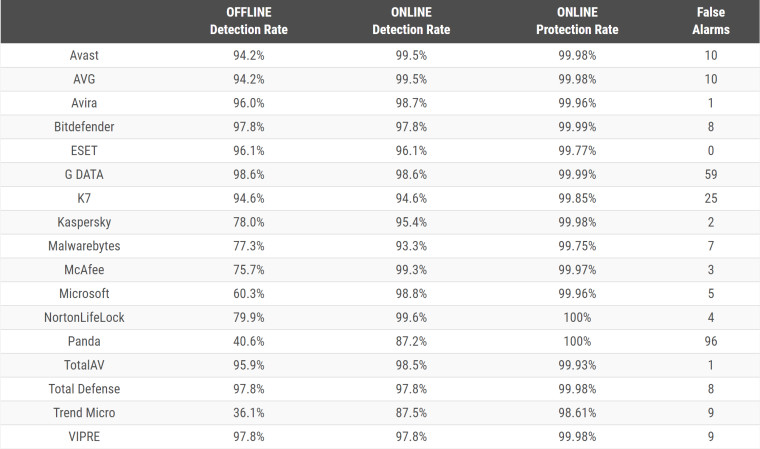
Task: Click Panda's 96 false alarms value
Action: tap(711, 341)
